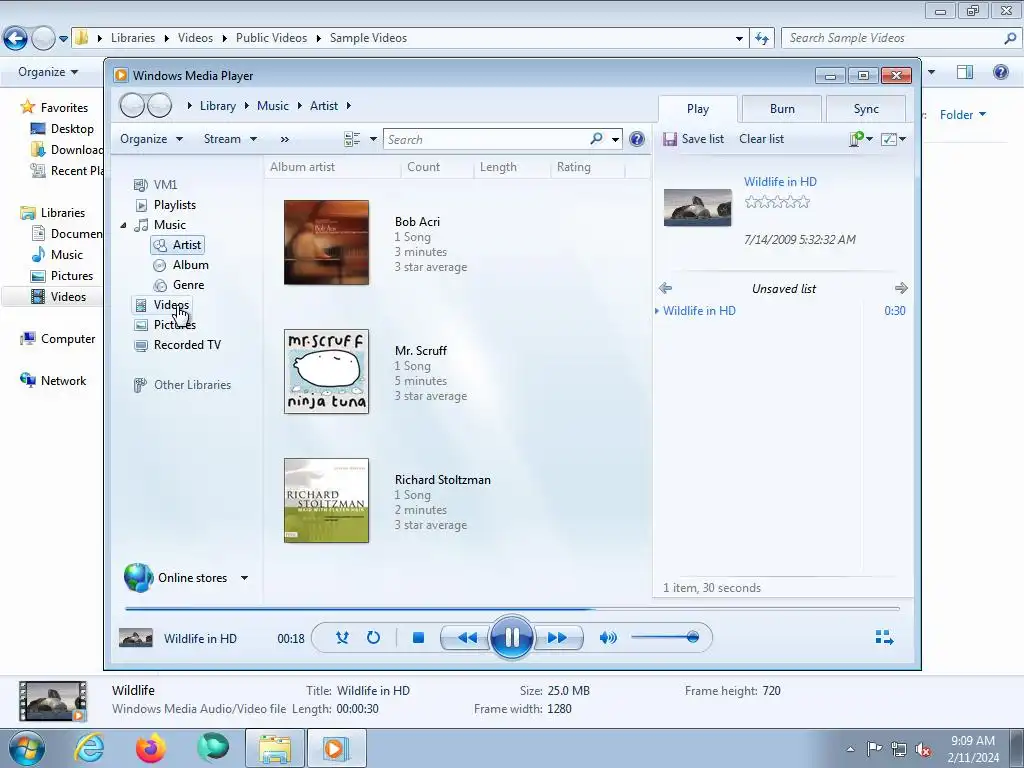Screen dimensions: 1024x768
Task: Click Richard Stoltzman album art
Action: click(327, 500)
